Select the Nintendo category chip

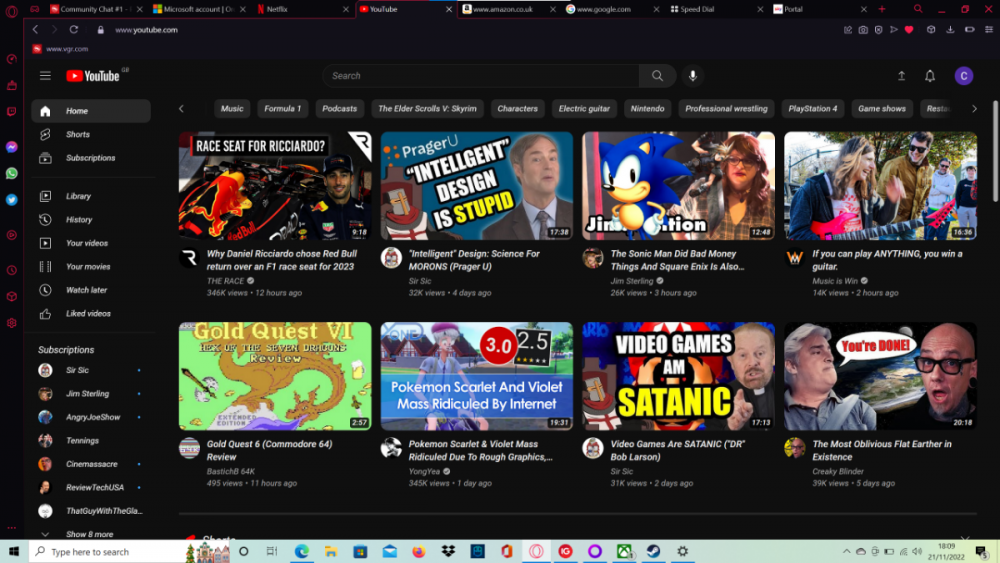tap(647, 109)
